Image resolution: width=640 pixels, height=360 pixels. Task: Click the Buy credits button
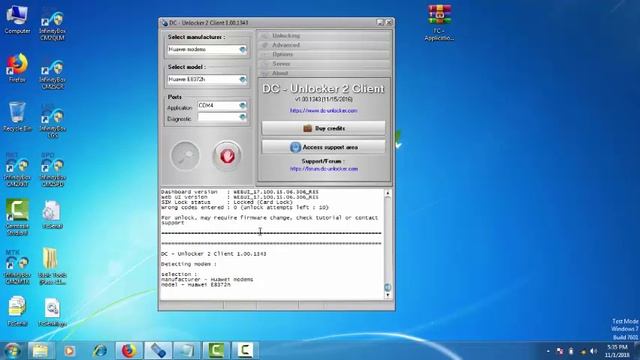pos(323,128)
